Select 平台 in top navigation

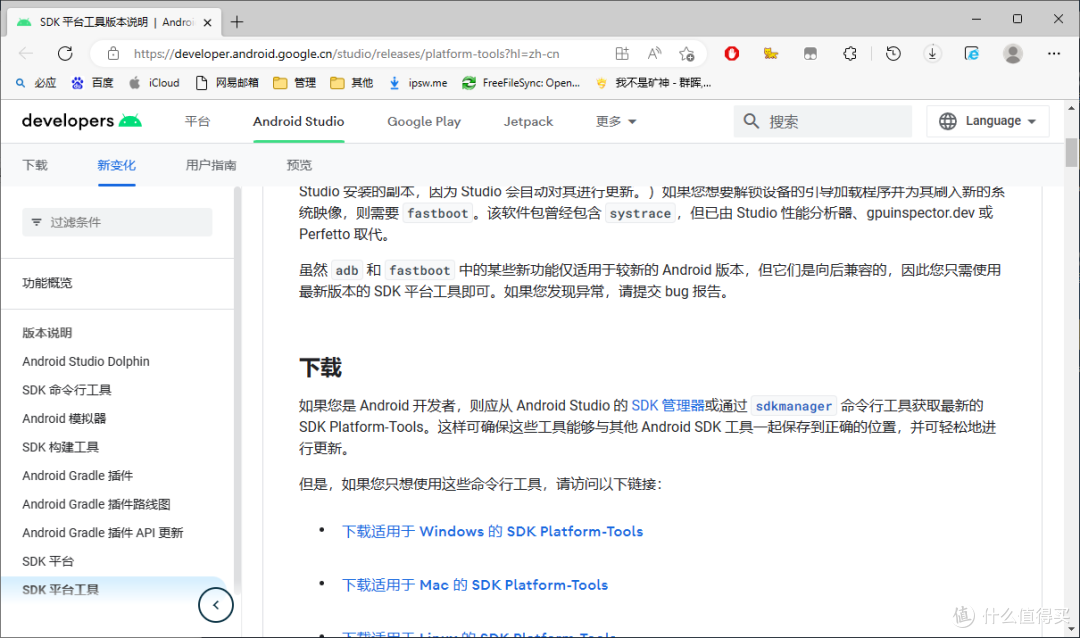point(197,121)
